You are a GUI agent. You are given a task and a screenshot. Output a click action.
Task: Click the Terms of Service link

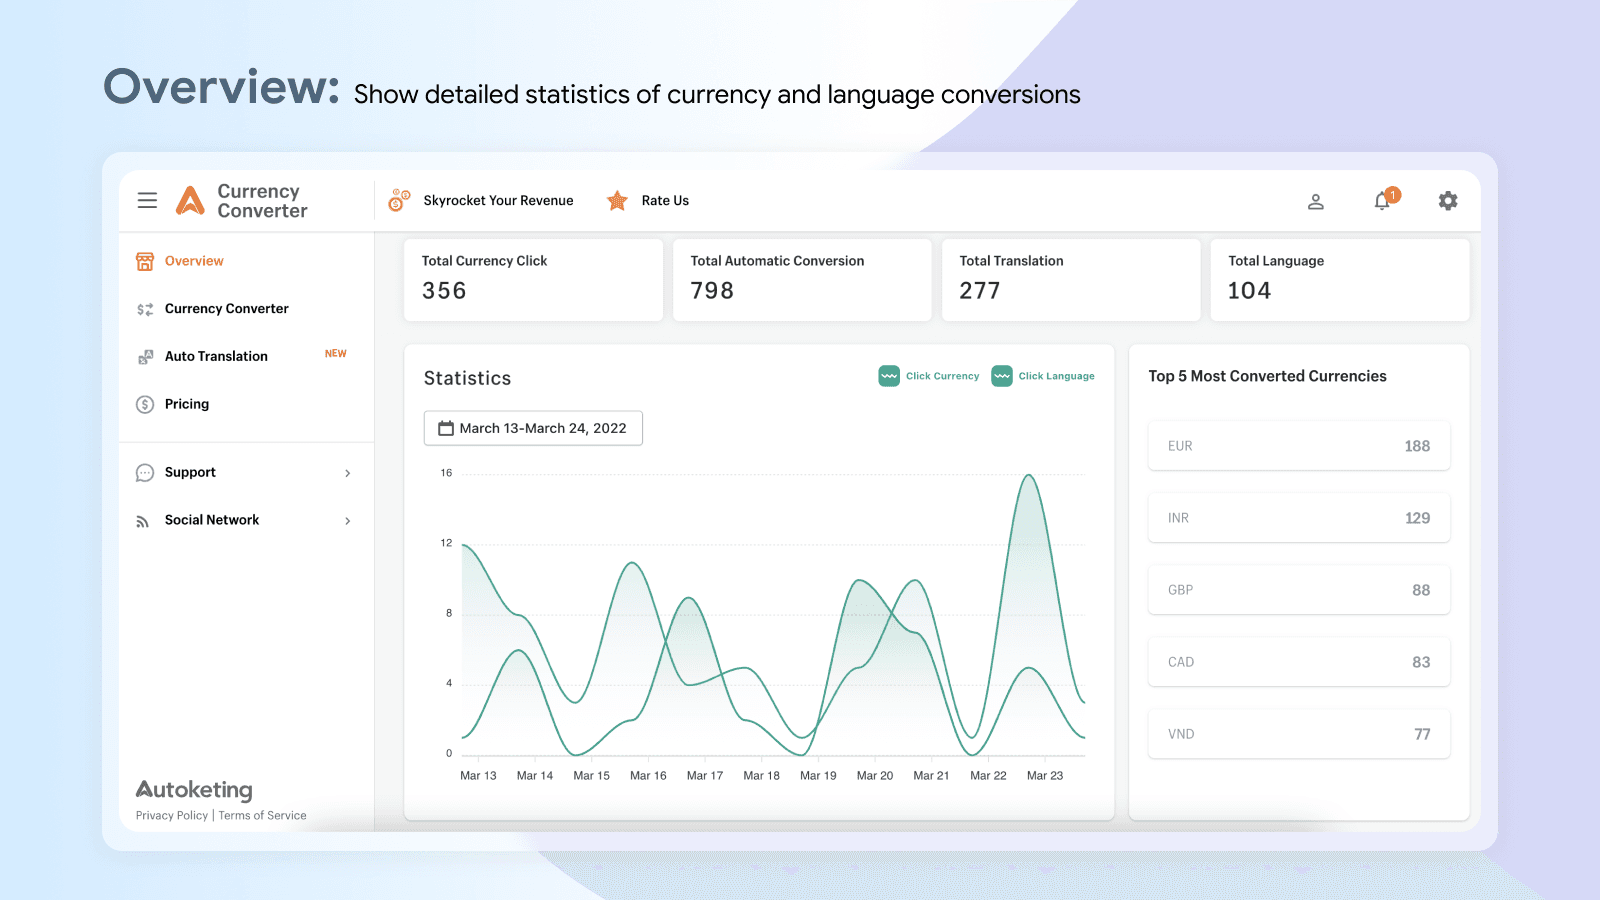coord(262,815)
